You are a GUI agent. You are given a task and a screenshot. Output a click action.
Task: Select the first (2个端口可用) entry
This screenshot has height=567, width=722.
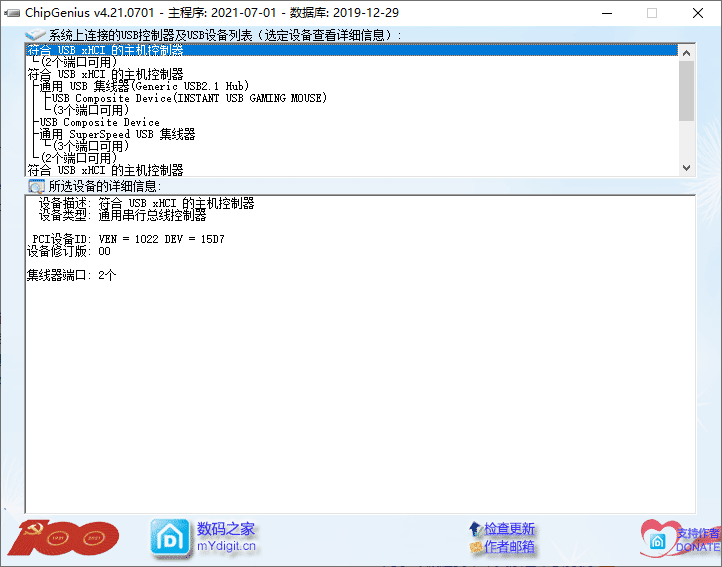(x=78, y=62)
